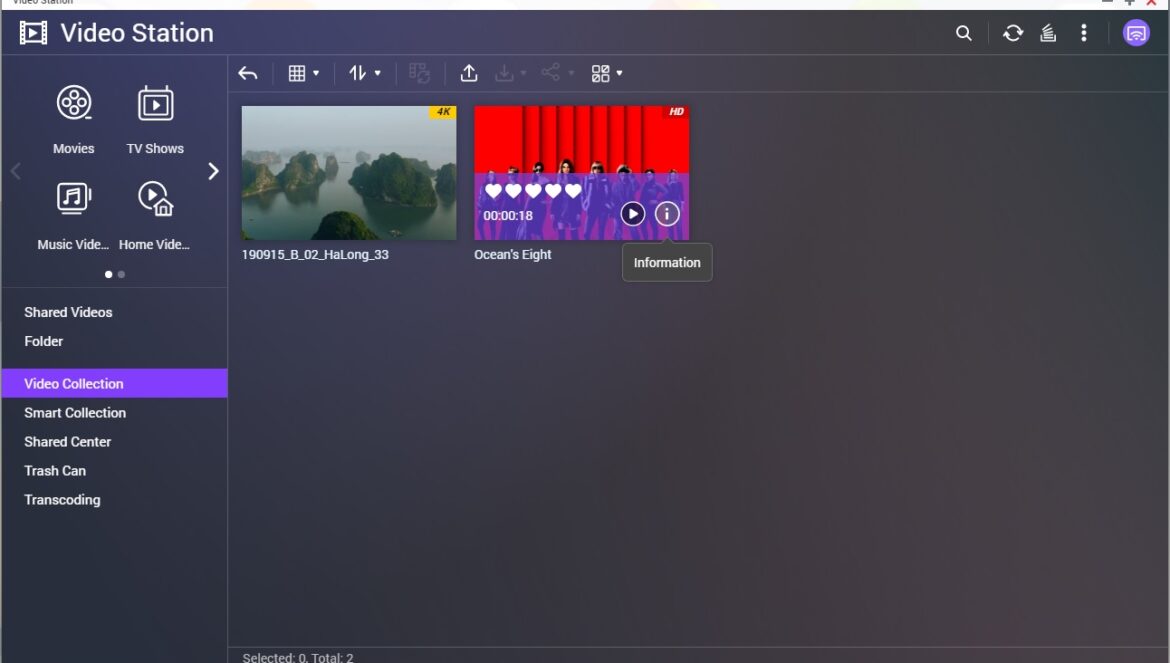Click the multi-select toolbar icon

click(419, 73)
